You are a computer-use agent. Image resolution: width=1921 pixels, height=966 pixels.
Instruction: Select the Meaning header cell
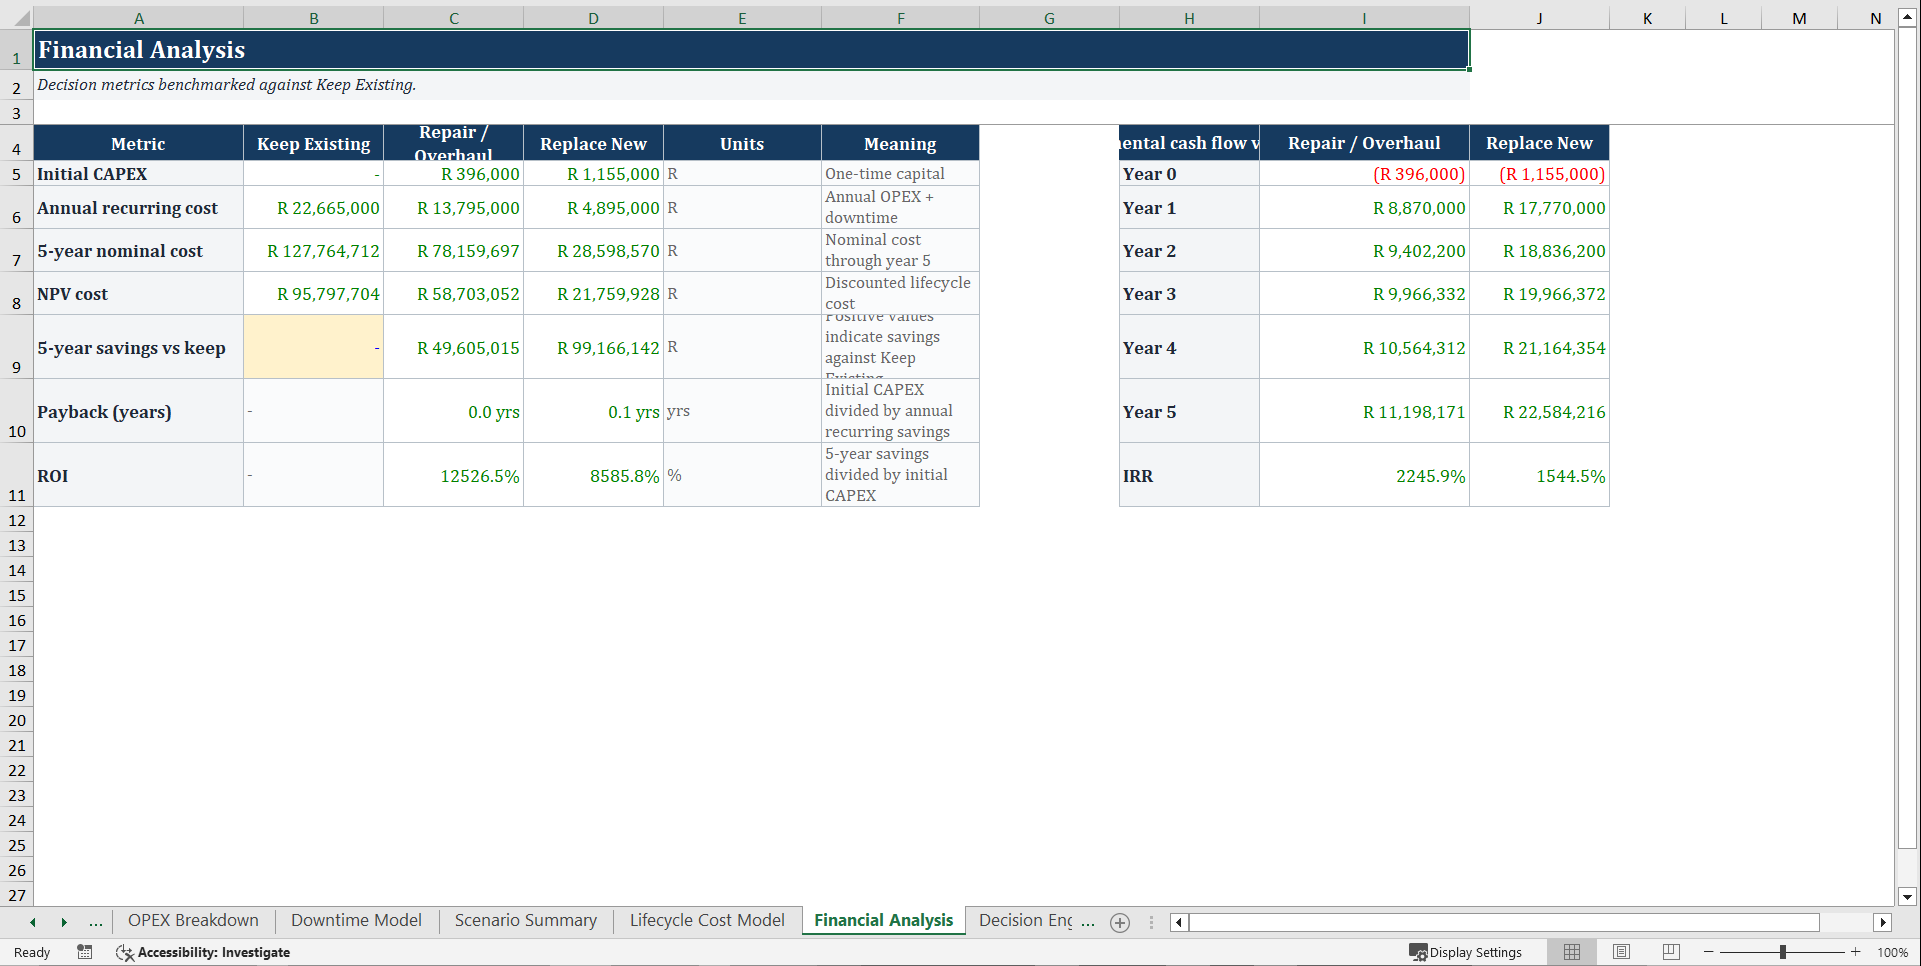coord(900,143)
